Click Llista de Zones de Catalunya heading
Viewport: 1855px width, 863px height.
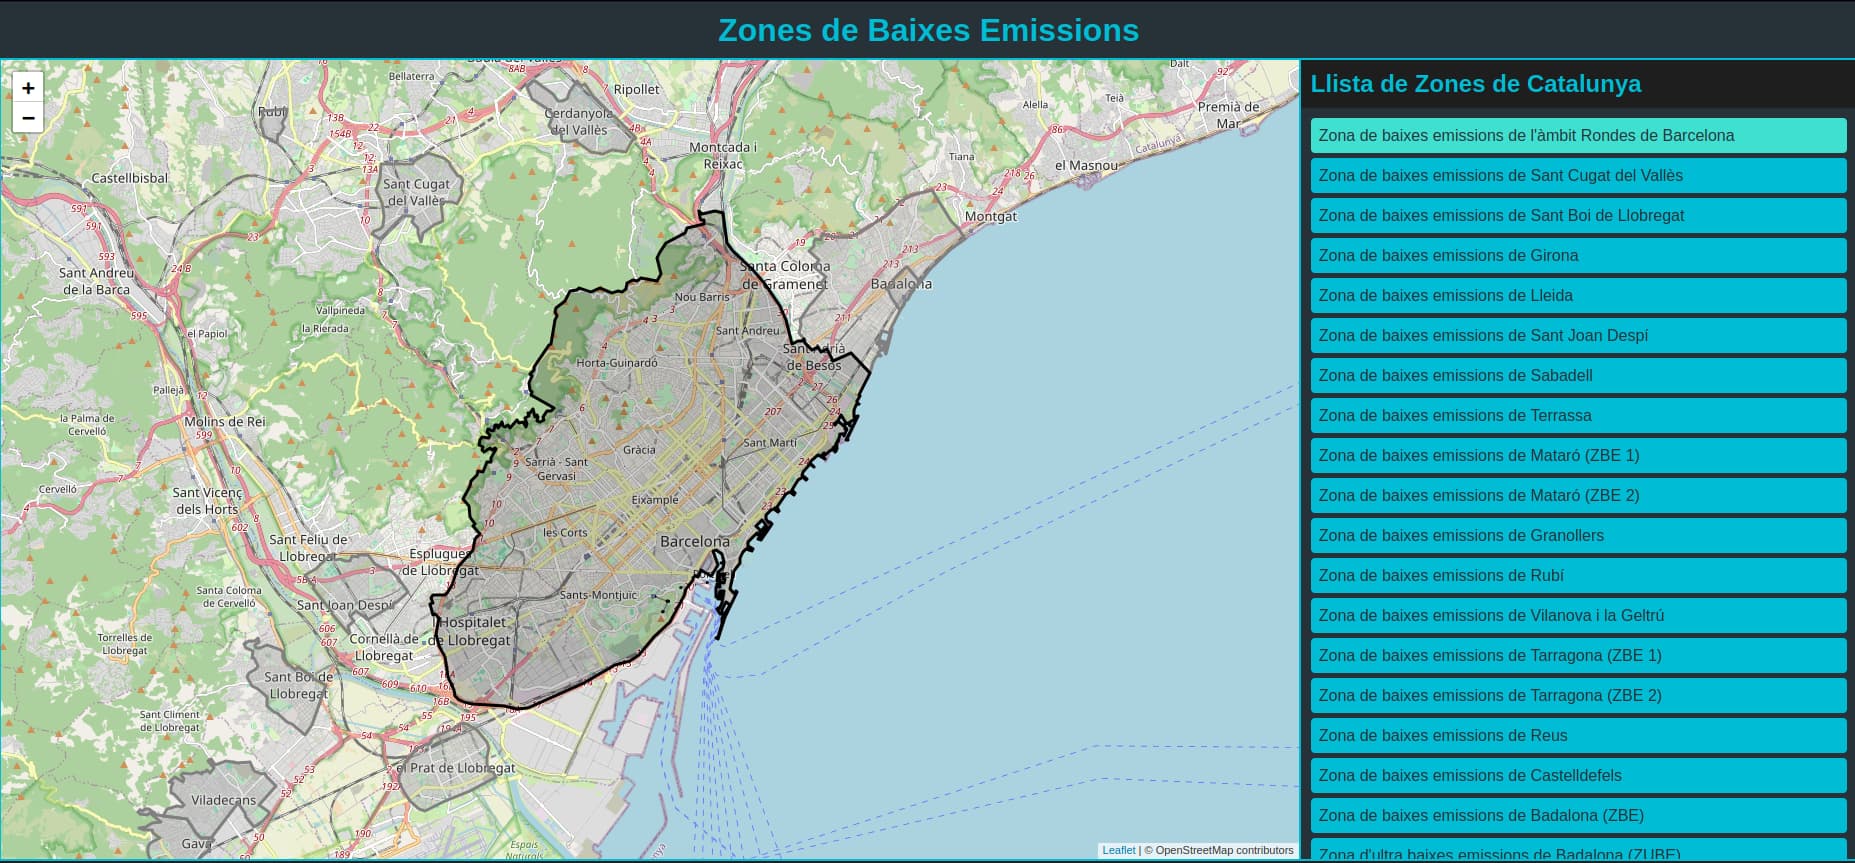(1475, 84)
